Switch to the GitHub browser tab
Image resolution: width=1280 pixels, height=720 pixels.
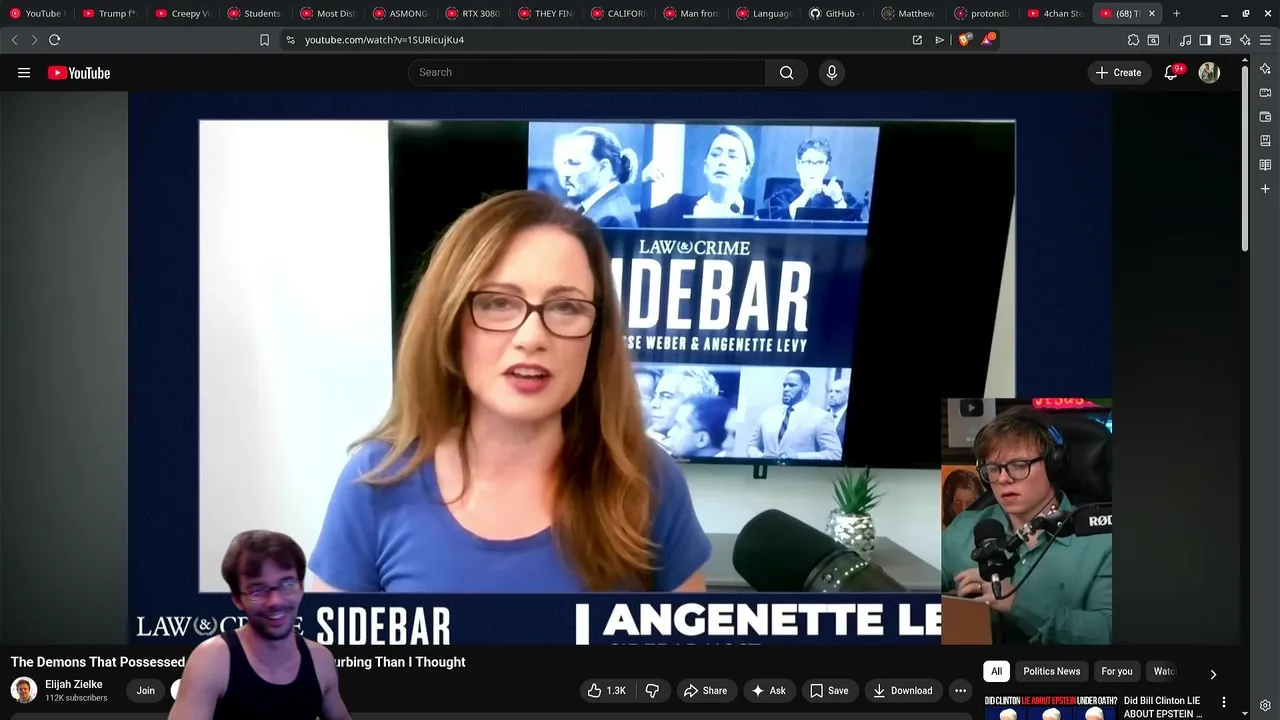836,13
